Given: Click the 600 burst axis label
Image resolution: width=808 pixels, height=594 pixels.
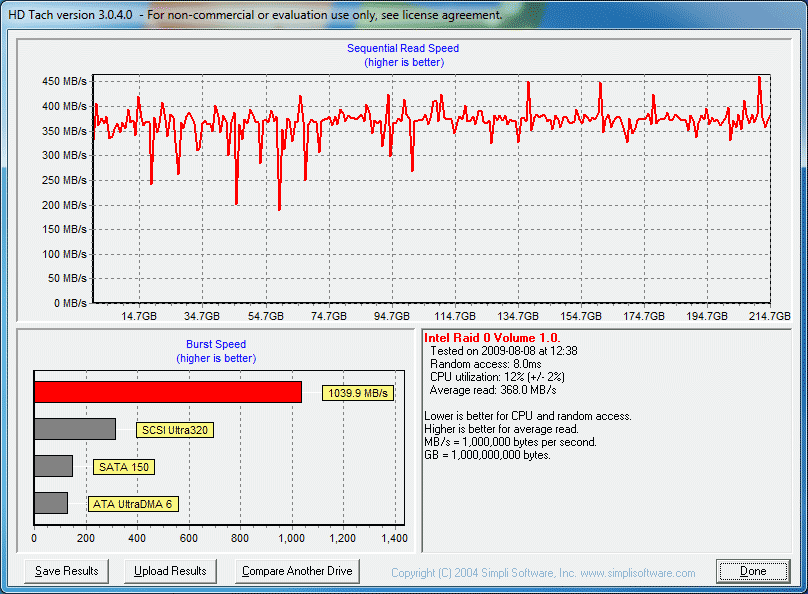Looking at the screenshot, I should (189, 538).
